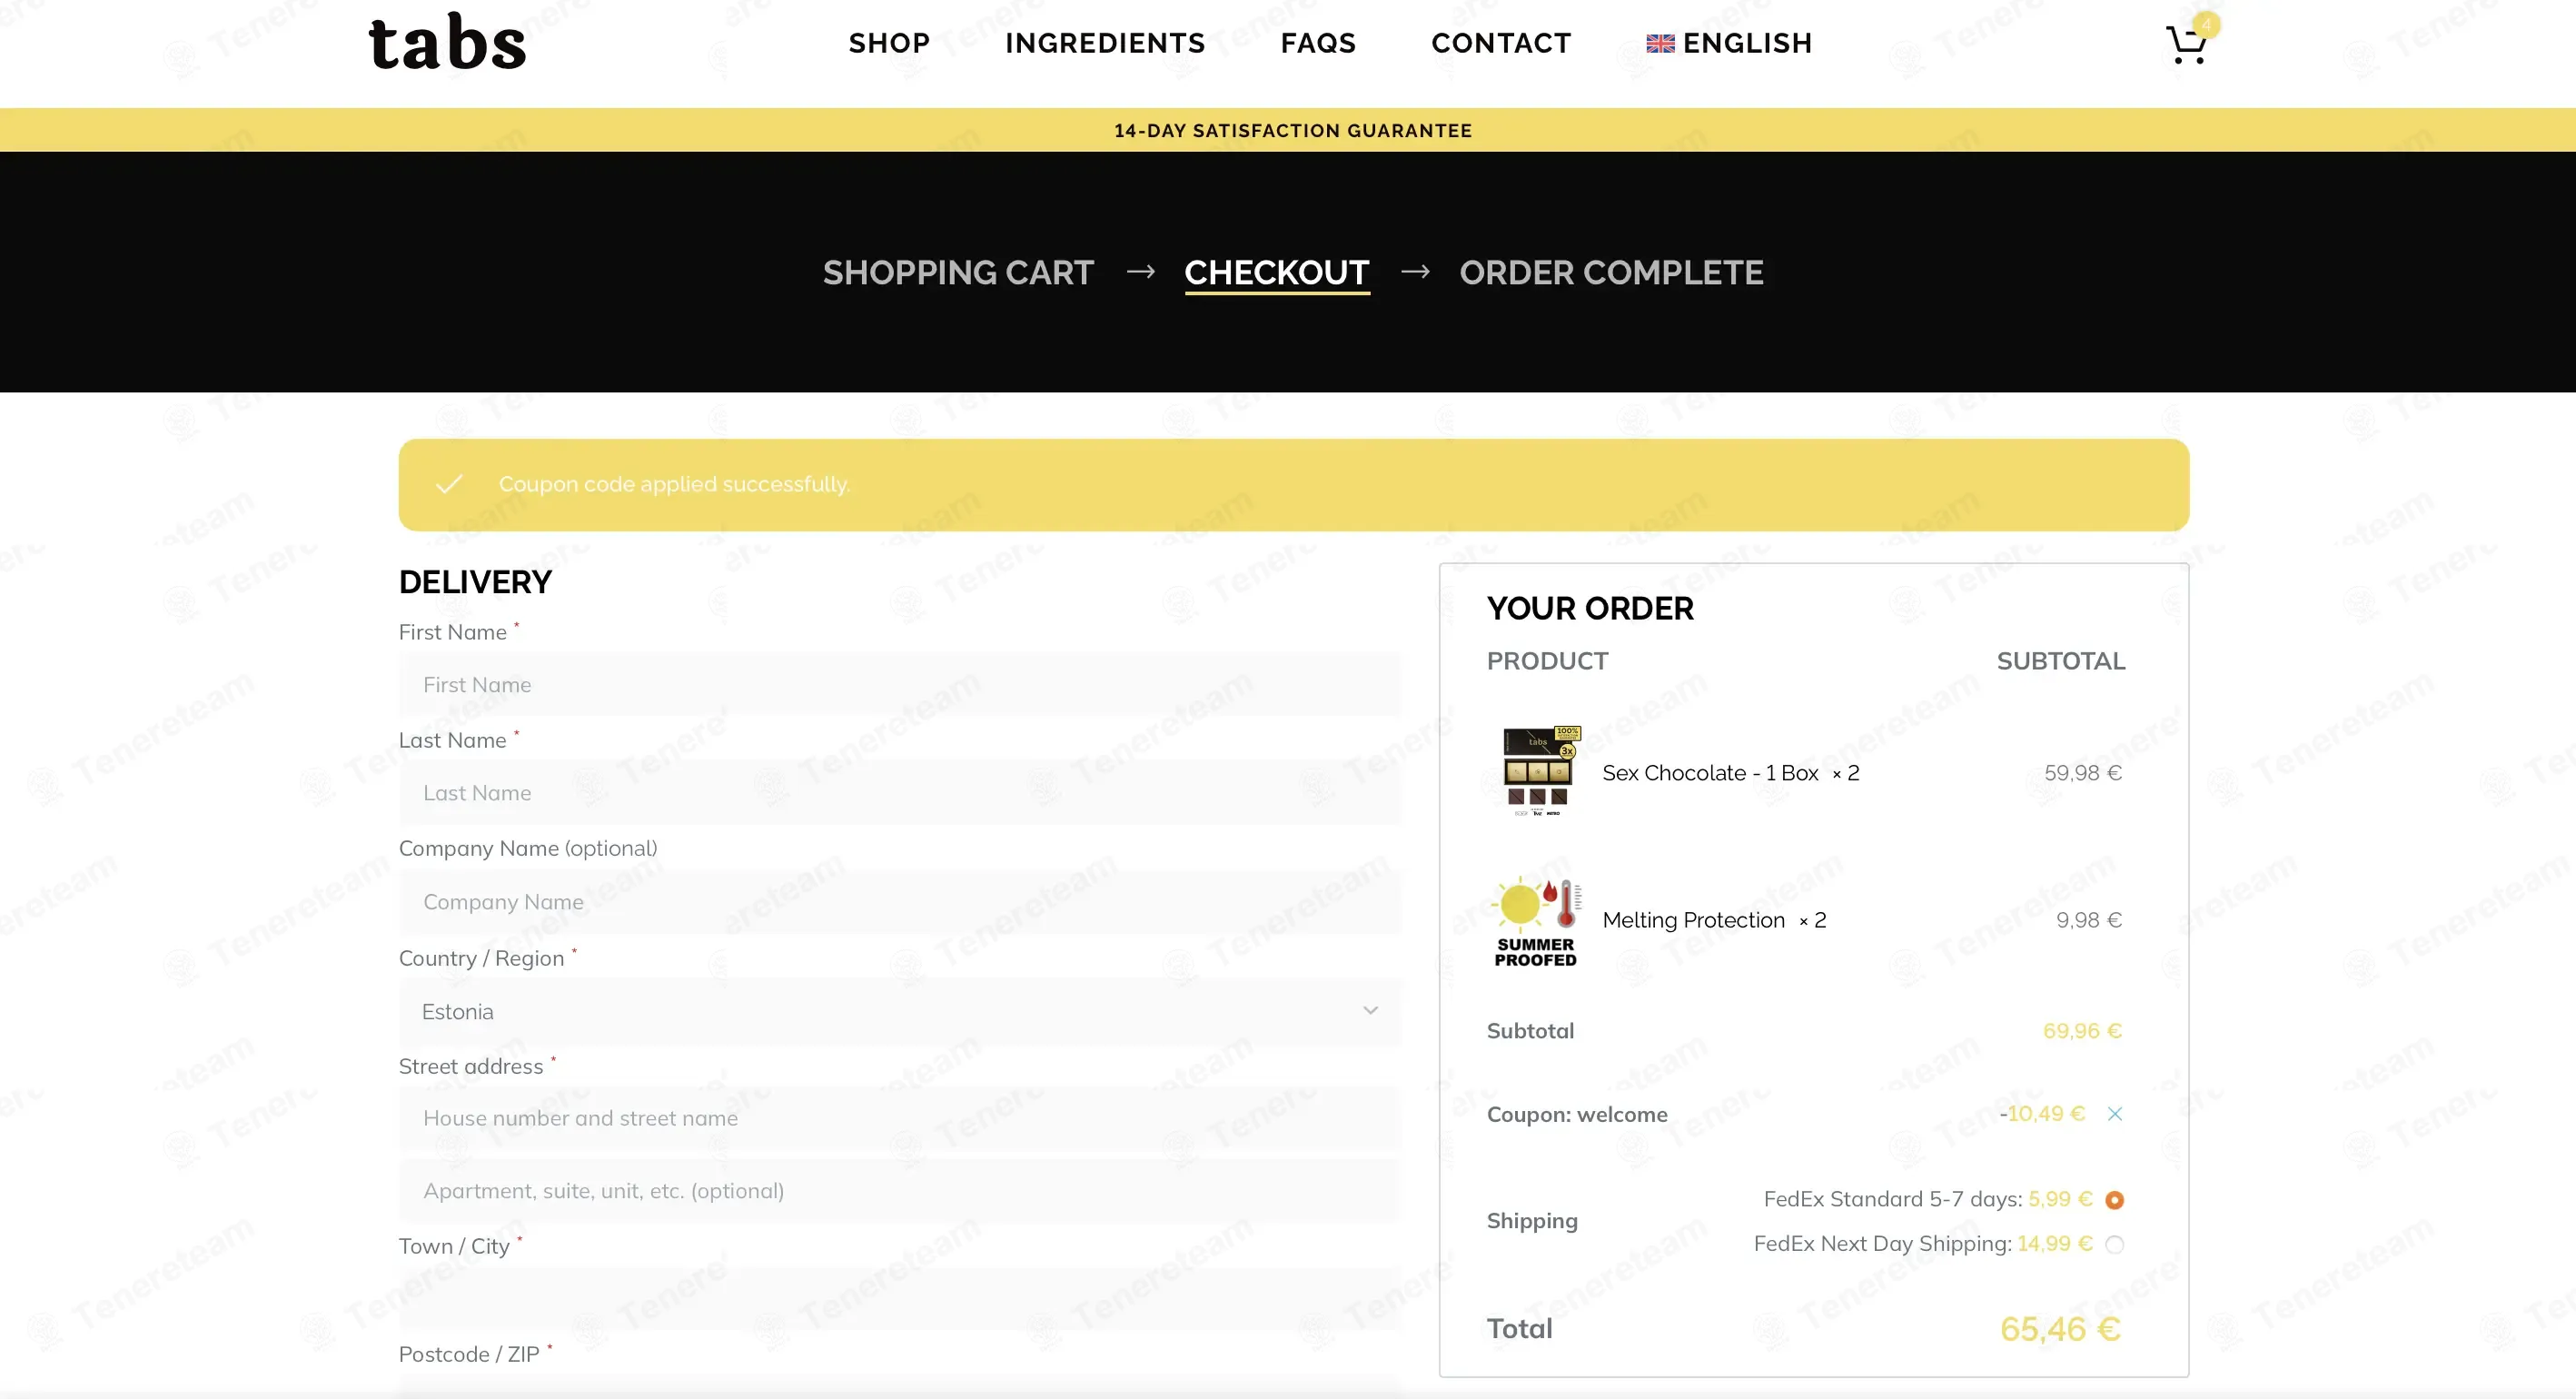
Task: Click the Apartment, suite, unit field
Action: pos(900,1191)
